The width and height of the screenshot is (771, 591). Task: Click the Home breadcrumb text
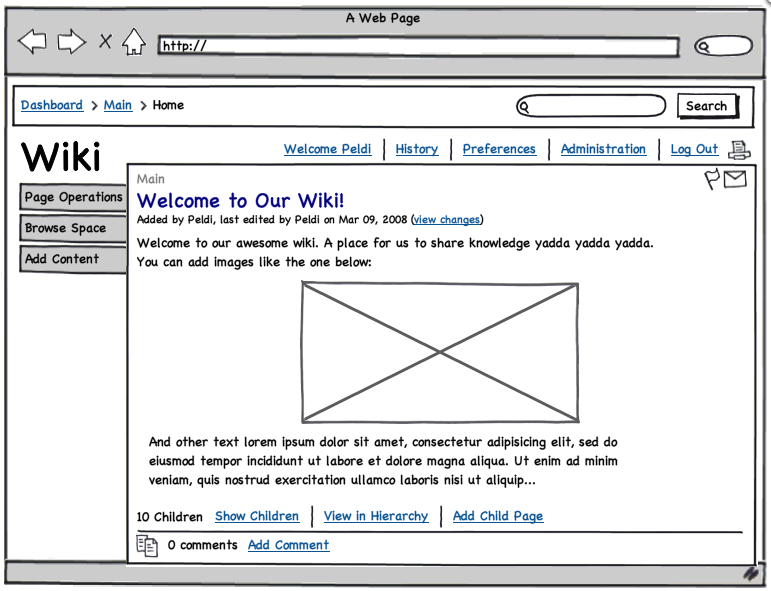[x=168, y=105]
